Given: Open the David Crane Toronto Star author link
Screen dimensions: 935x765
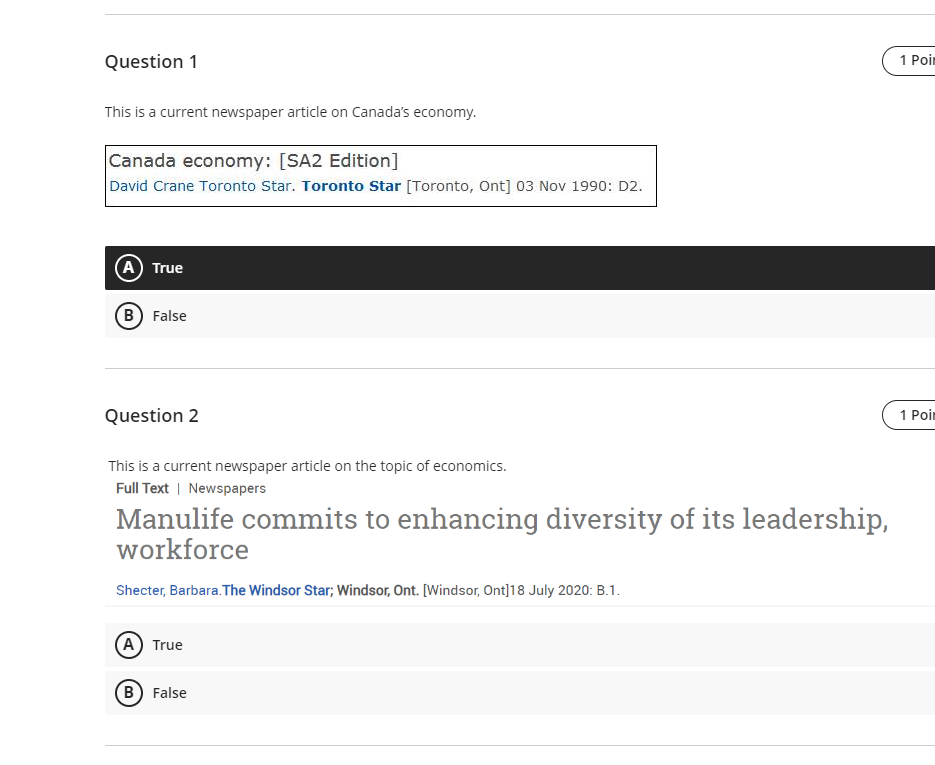Looking at the screenshot, I should point(200,186).
